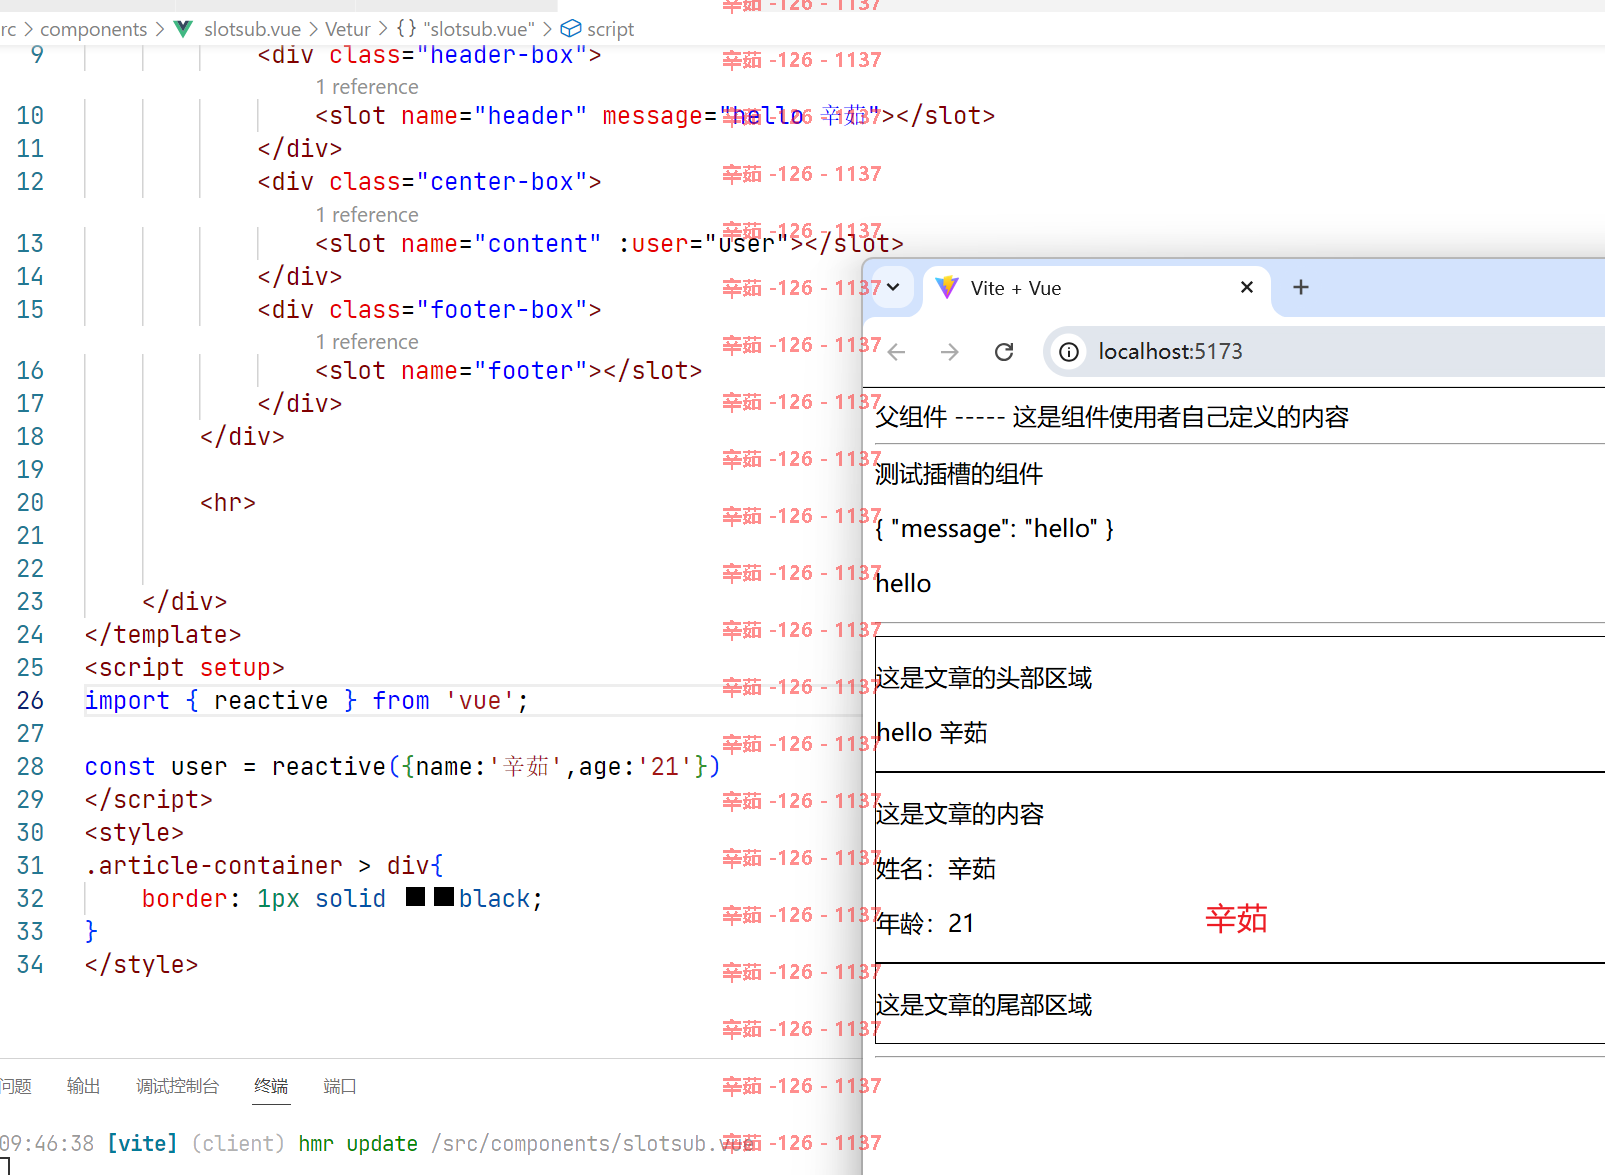Click line number 26 in the gutter

point(30,700)
